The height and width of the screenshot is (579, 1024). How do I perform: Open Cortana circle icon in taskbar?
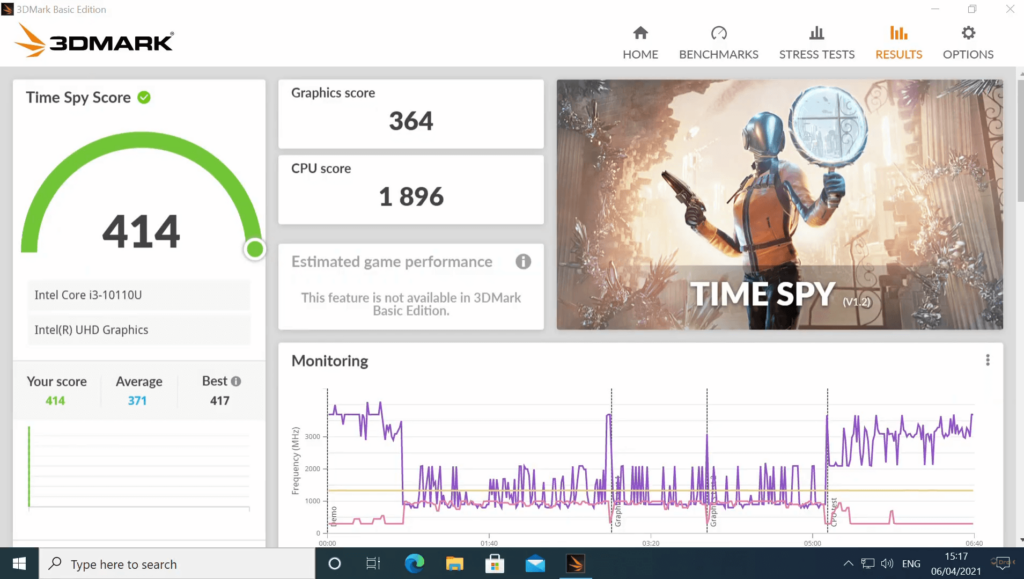(334, 563)
